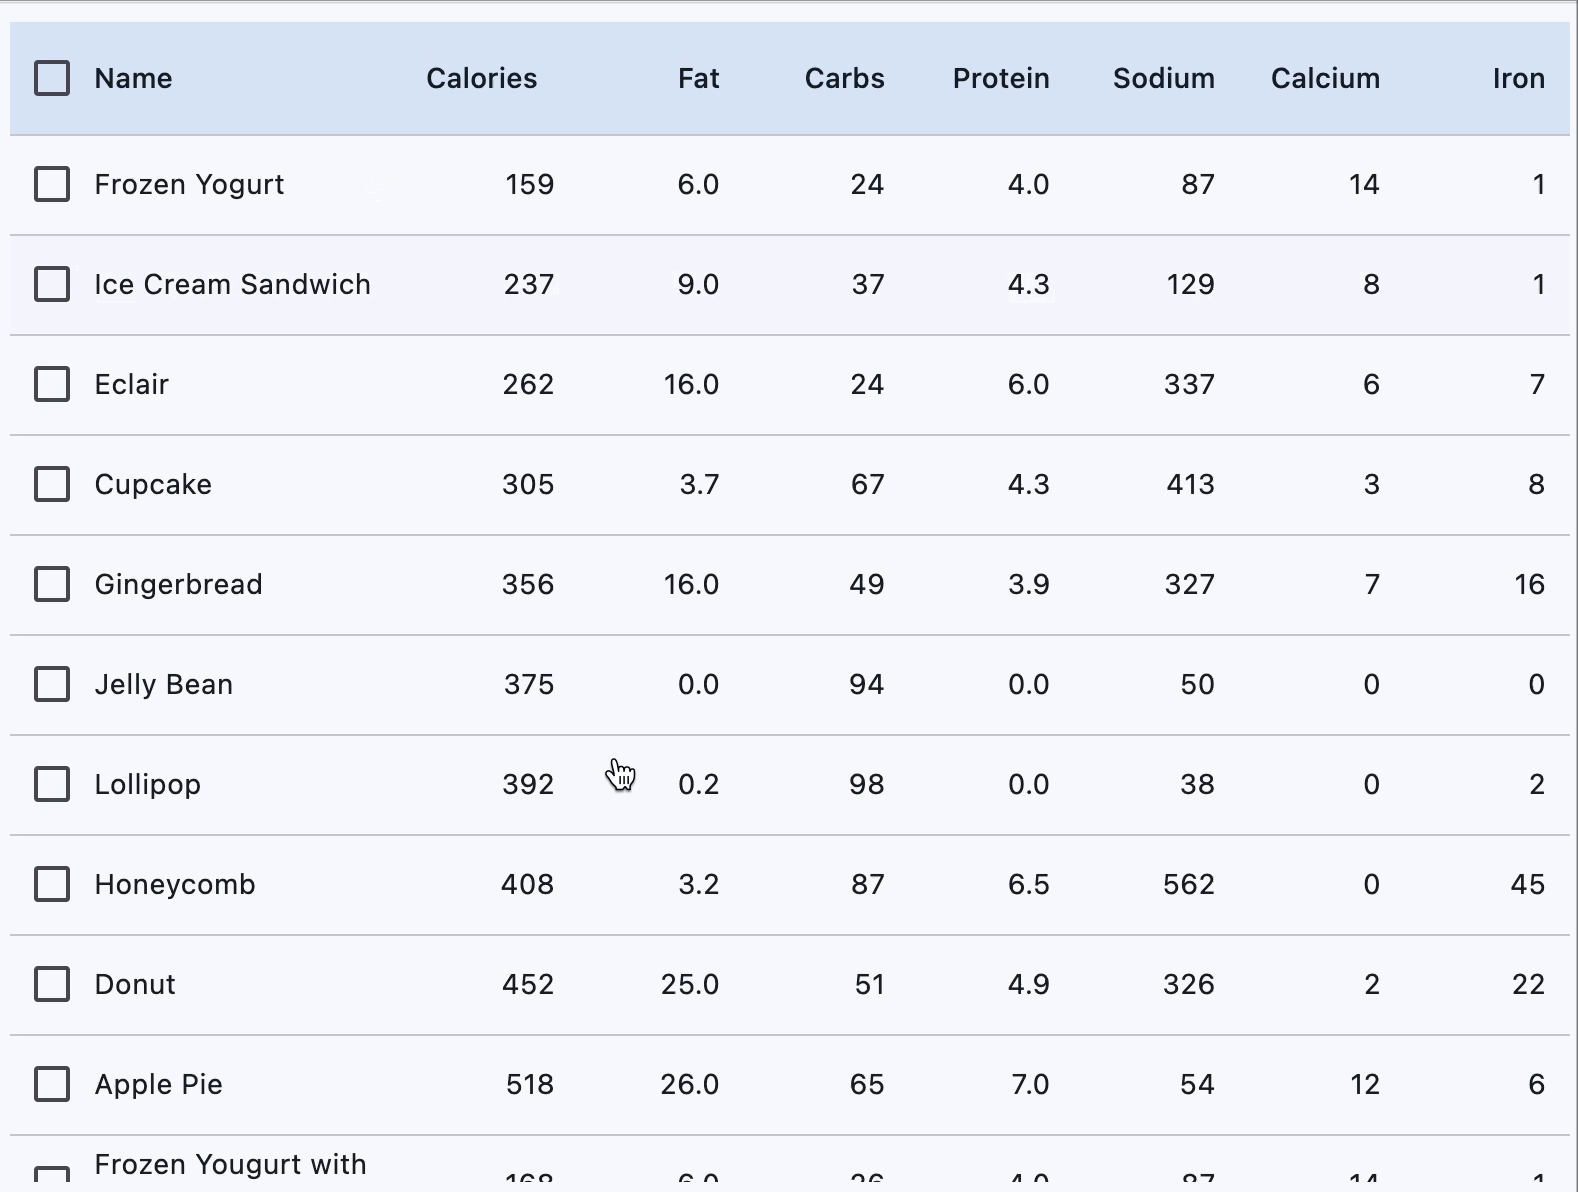Sort by the Protein header
Screen dimensions: 1578x1192
pyautogui.click(x=1000, y=78)
